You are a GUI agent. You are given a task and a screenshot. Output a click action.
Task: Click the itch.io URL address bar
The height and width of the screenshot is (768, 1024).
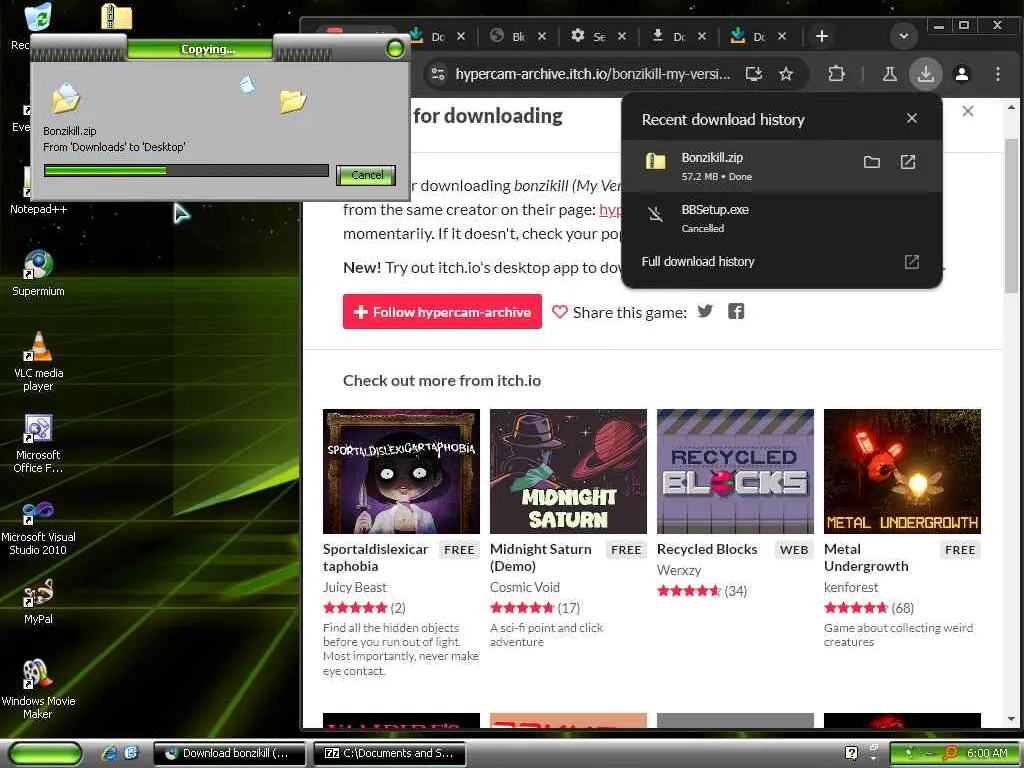click(x=592, y=74)
